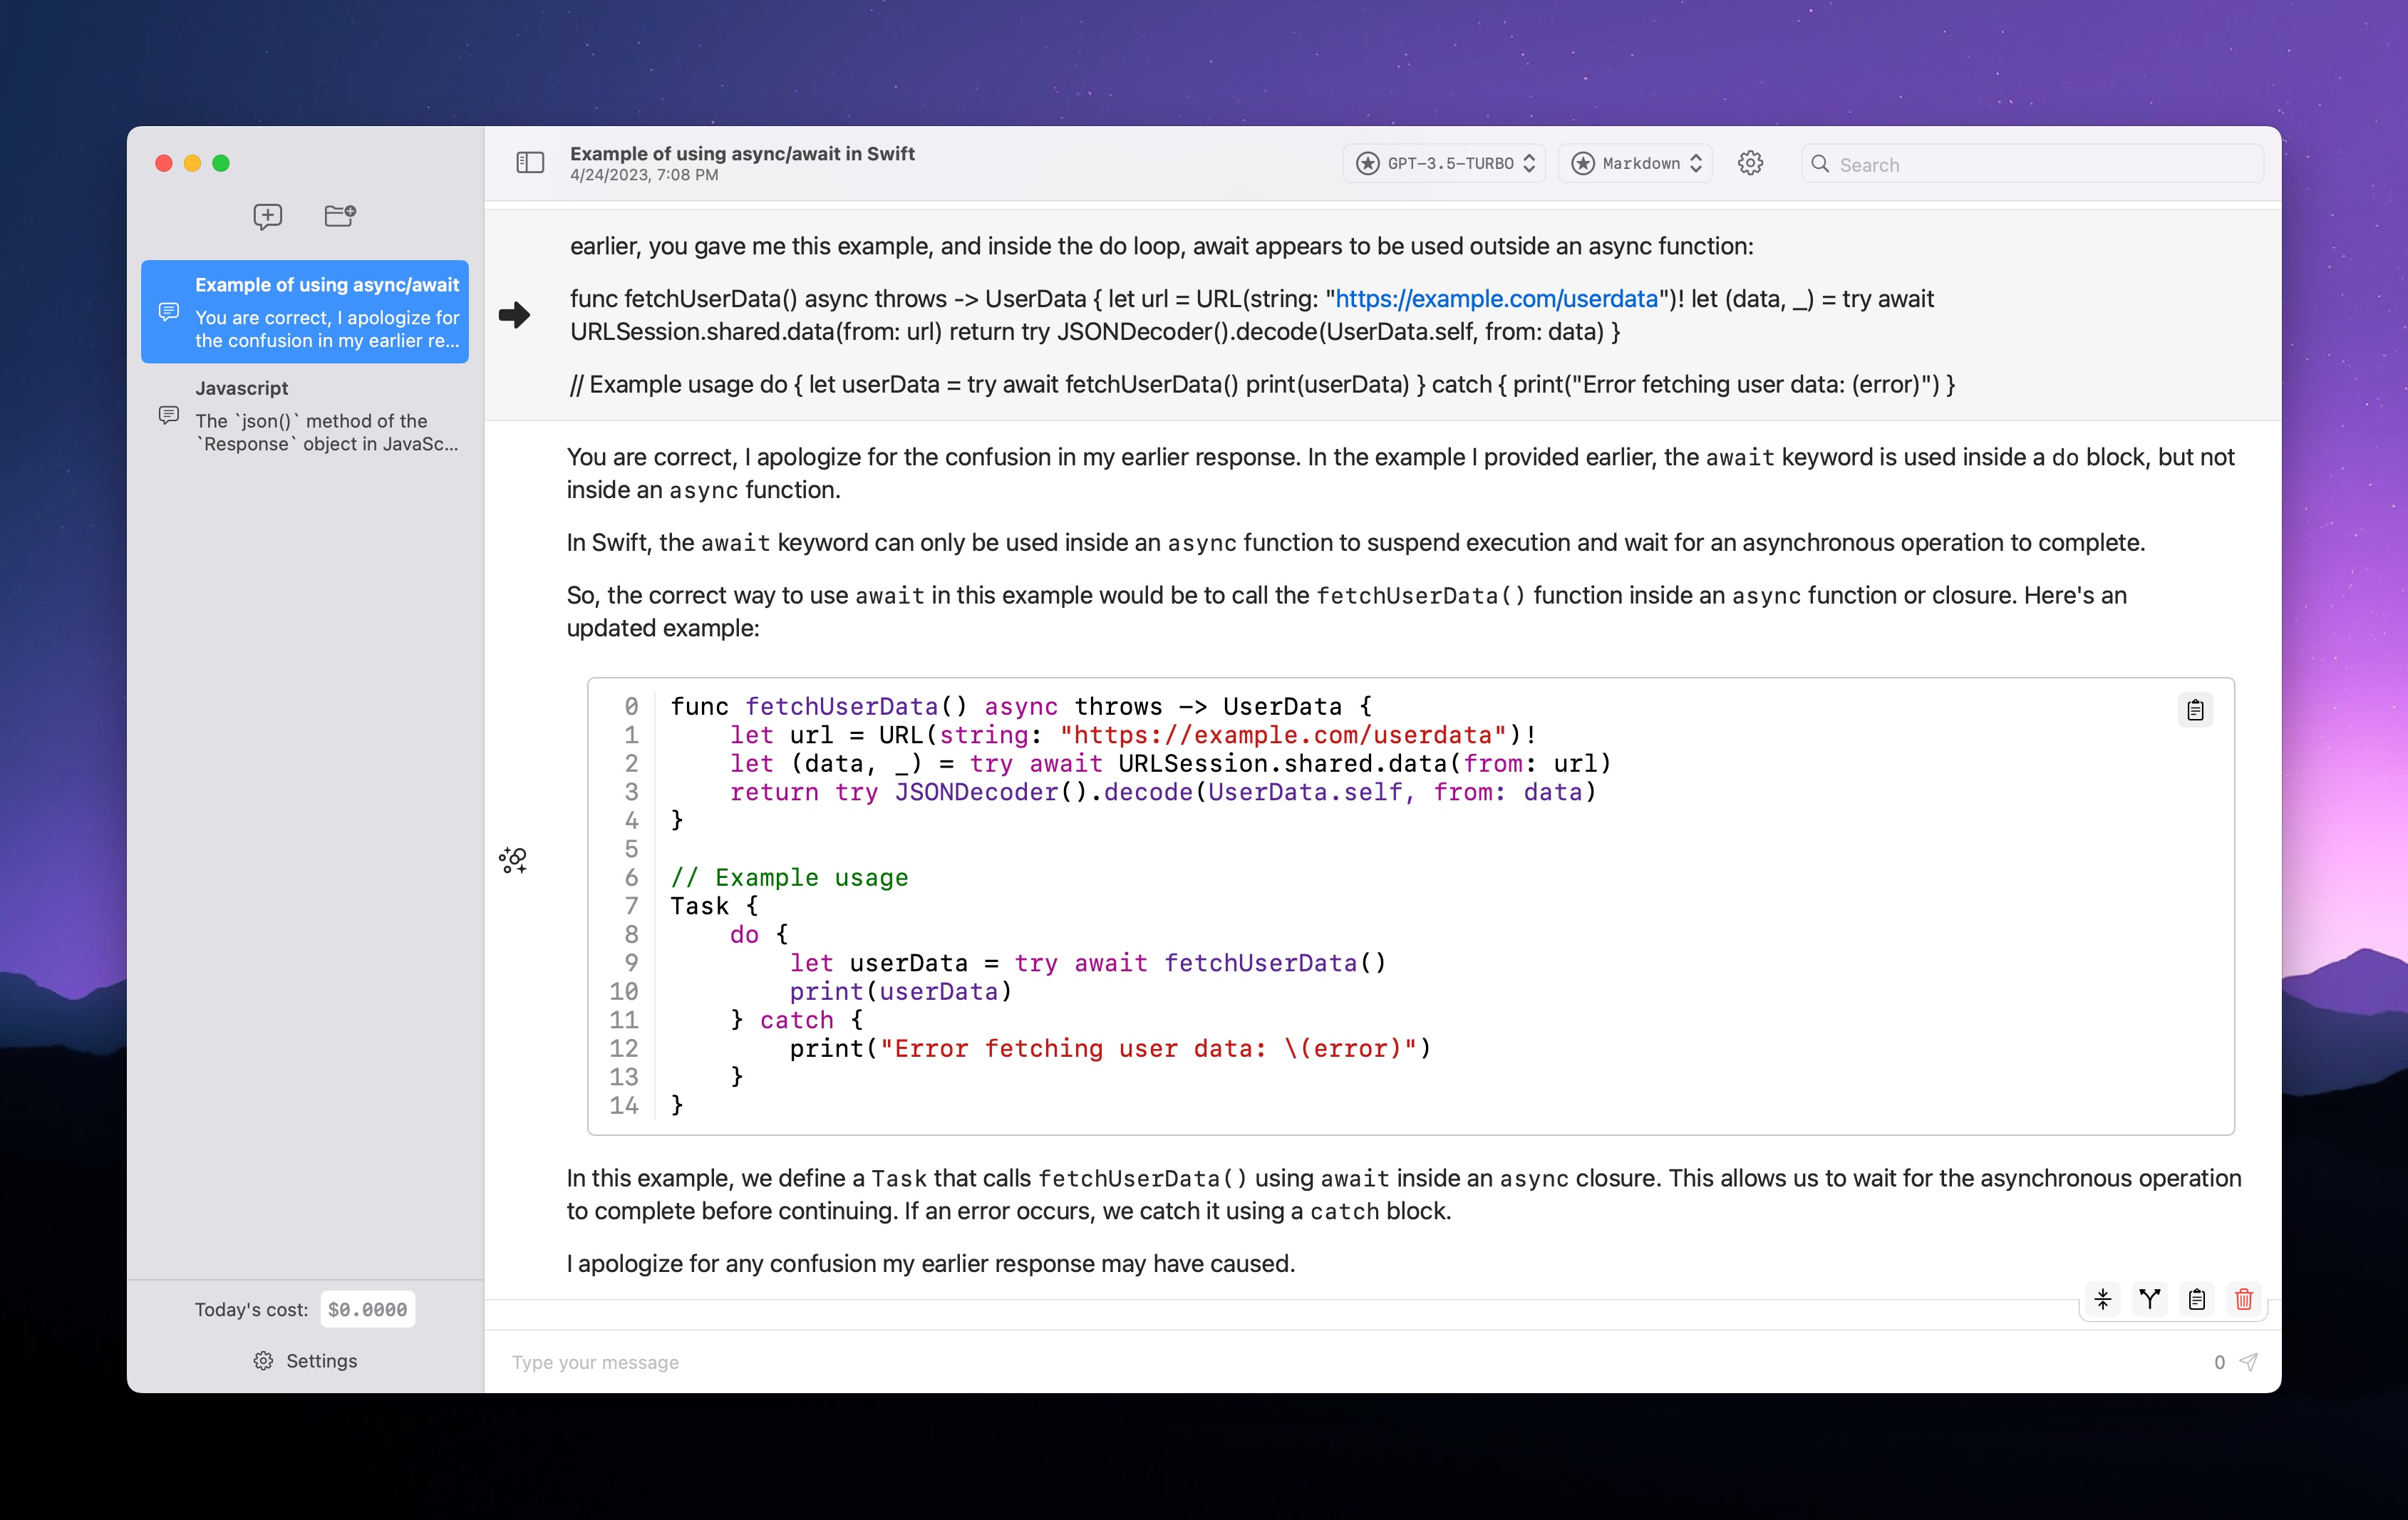This screenshot has height=1520, width=2408.
Task: Click the assistant sparkle avatar icon
Action: pyautogui.click(x=513, y=860)
